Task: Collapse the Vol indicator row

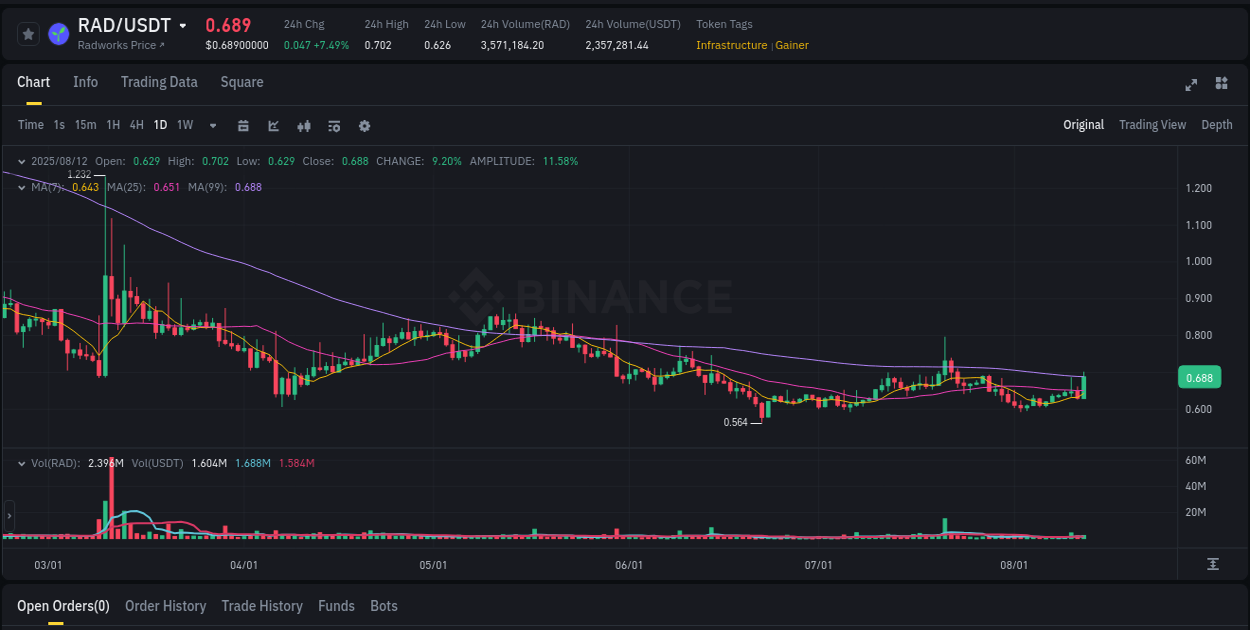Action: 21,463
